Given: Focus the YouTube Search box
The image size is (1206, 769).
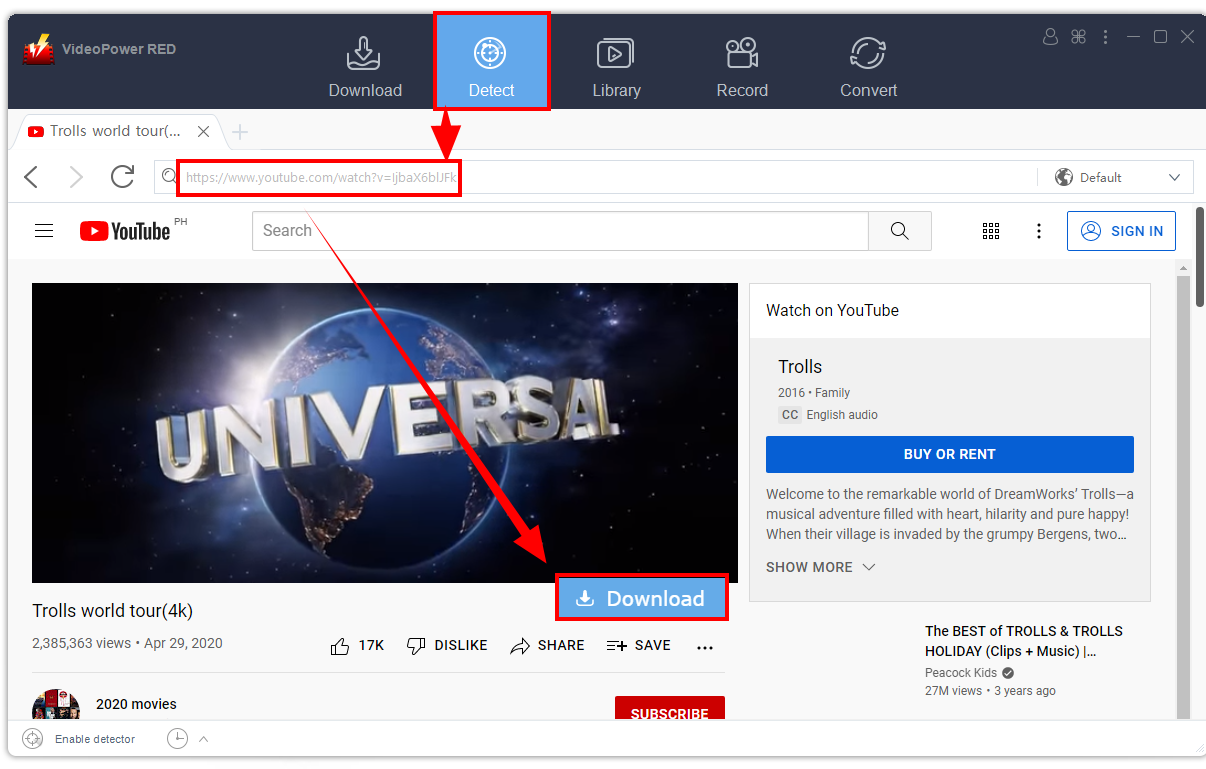Looking at the screenshot, I should (560, 231).
